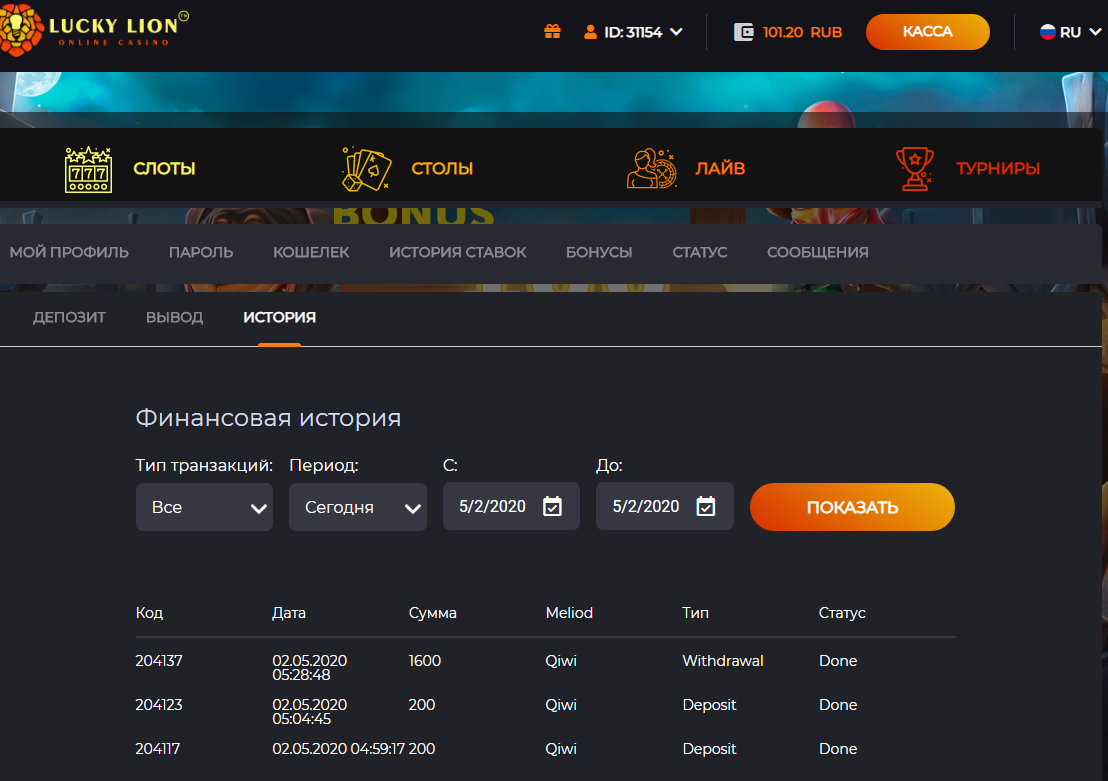Open the gift box bonus icon
1108x781 pixels.
pyautogui.click(x=552, y=32)
